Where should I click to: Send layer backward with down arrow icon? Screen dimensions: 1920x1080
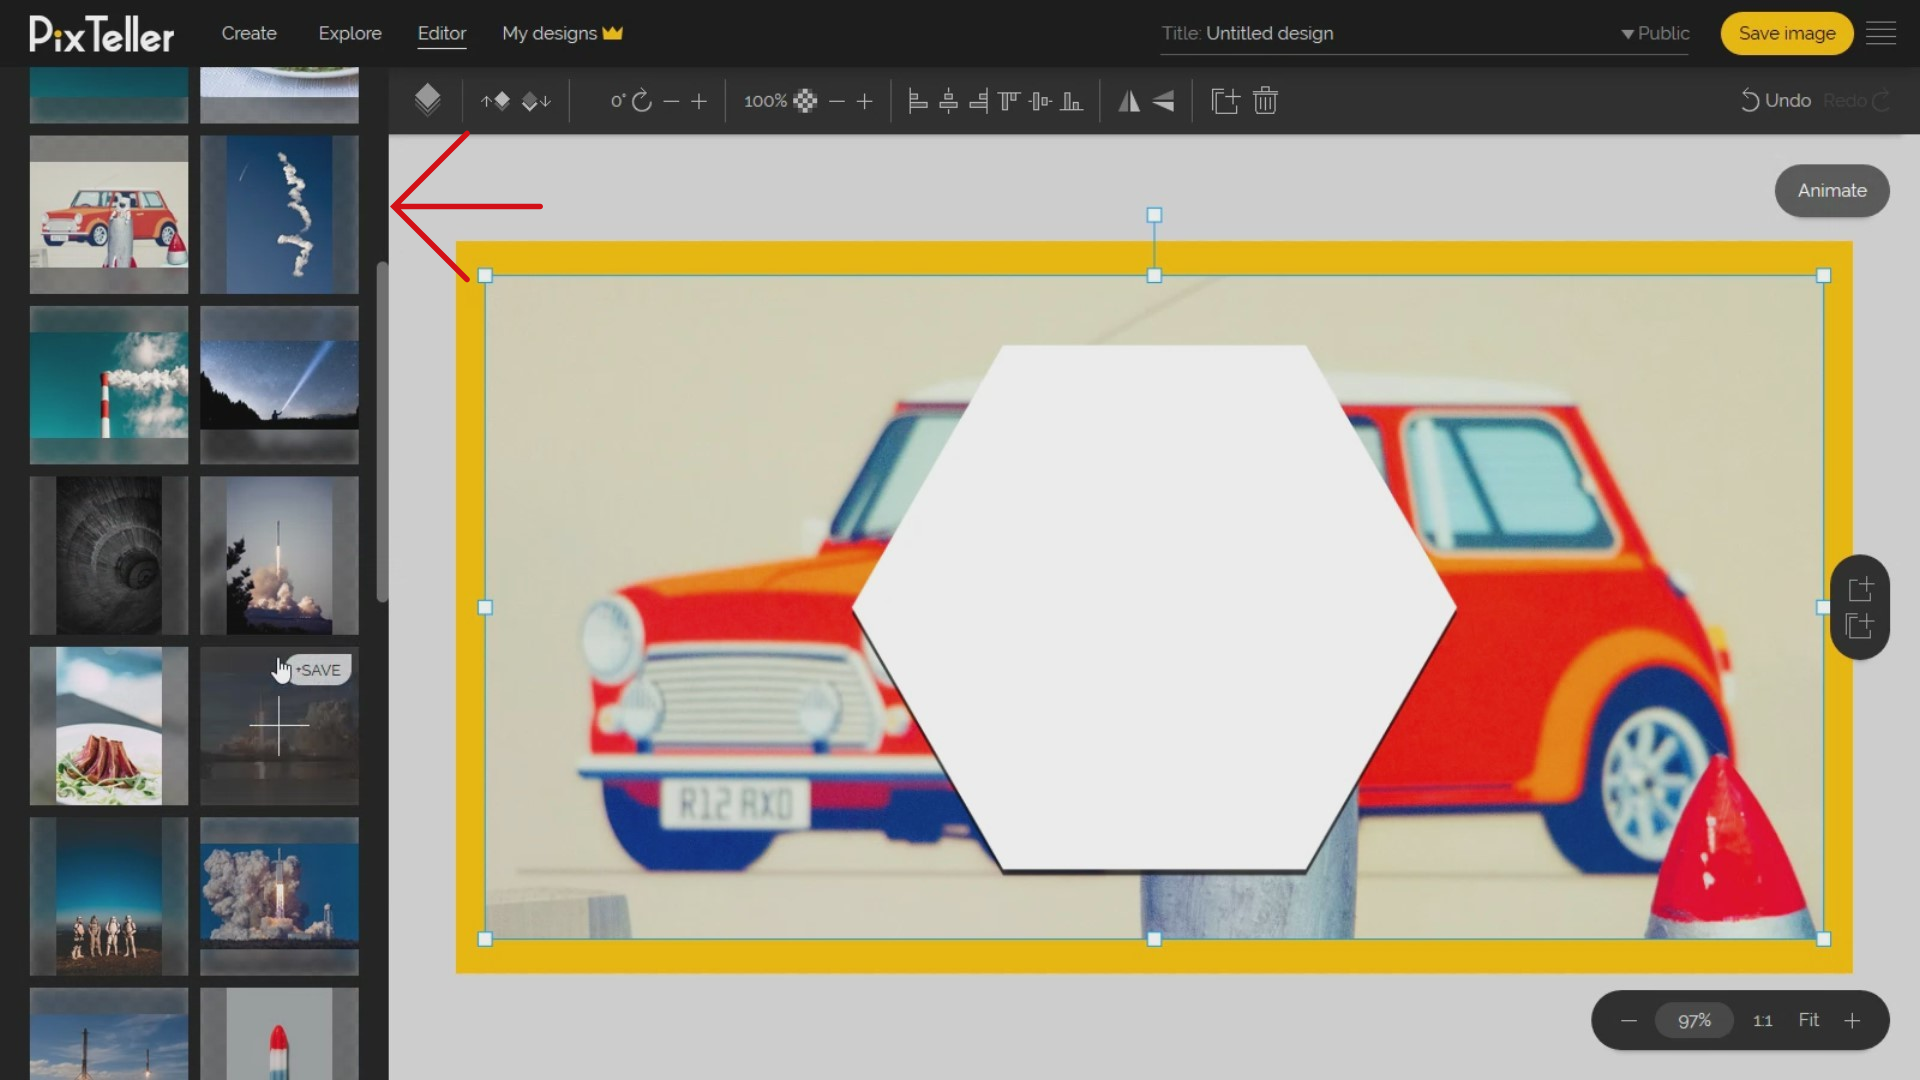click(536, 101)
